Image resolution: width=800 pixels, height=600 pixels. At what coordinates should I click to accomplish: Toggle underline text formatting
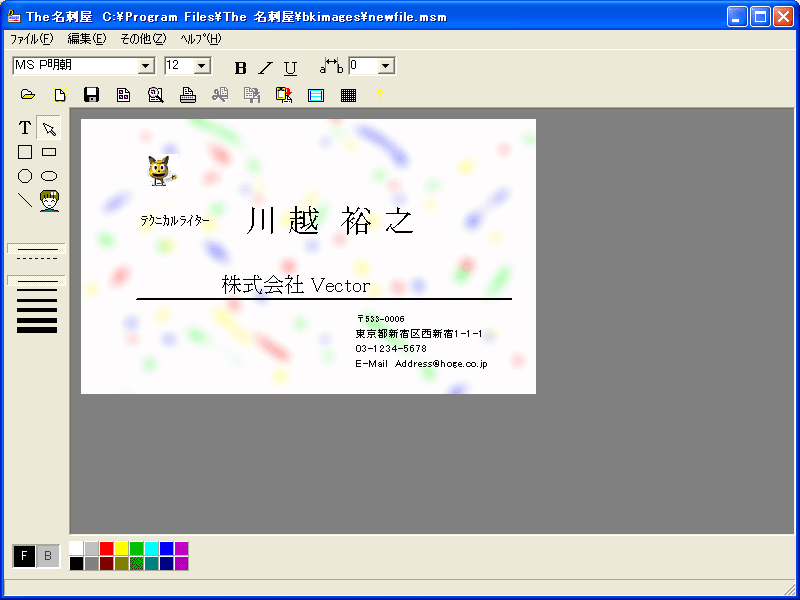pyautogui.click(x=290, y=68)
